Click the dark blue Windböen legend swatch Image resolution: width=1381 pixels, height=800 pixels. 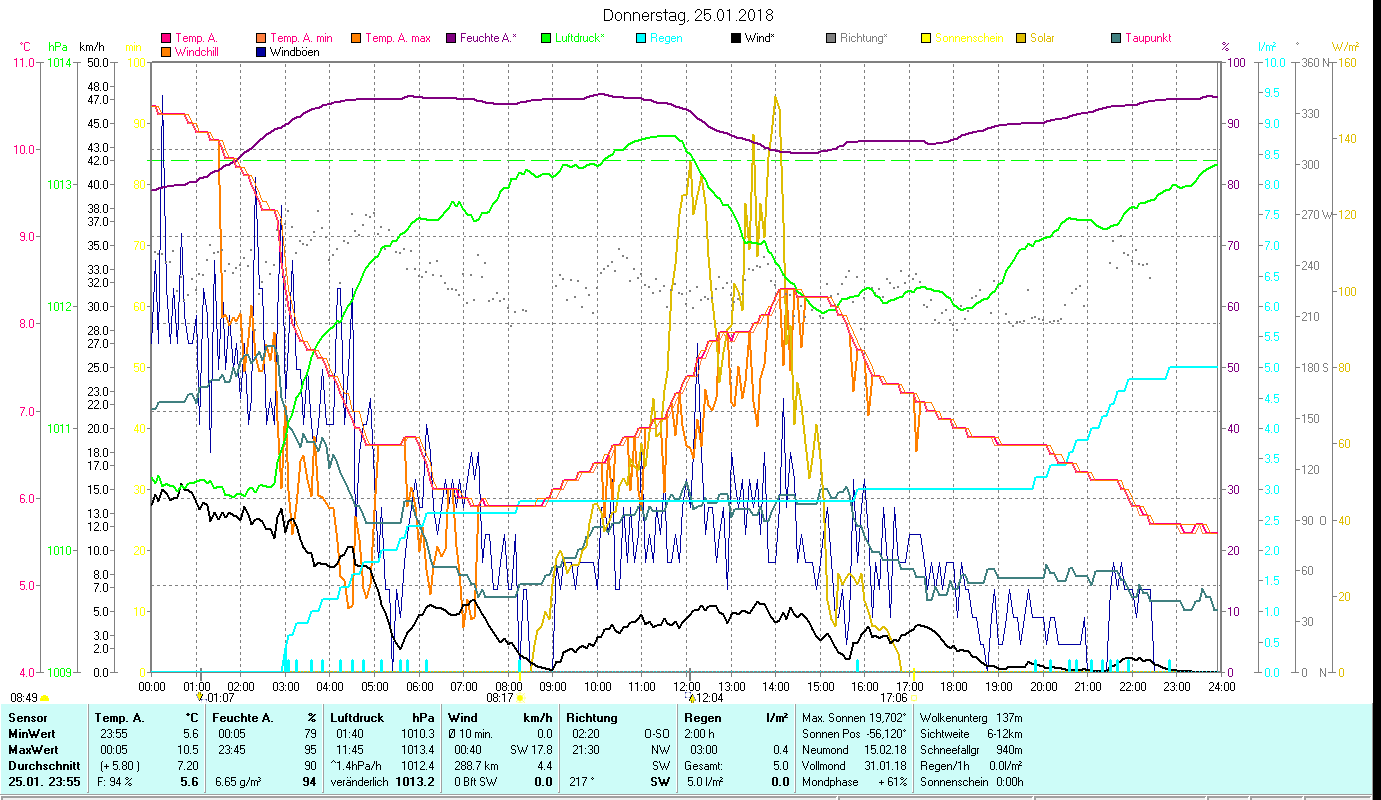click(262, 52)
